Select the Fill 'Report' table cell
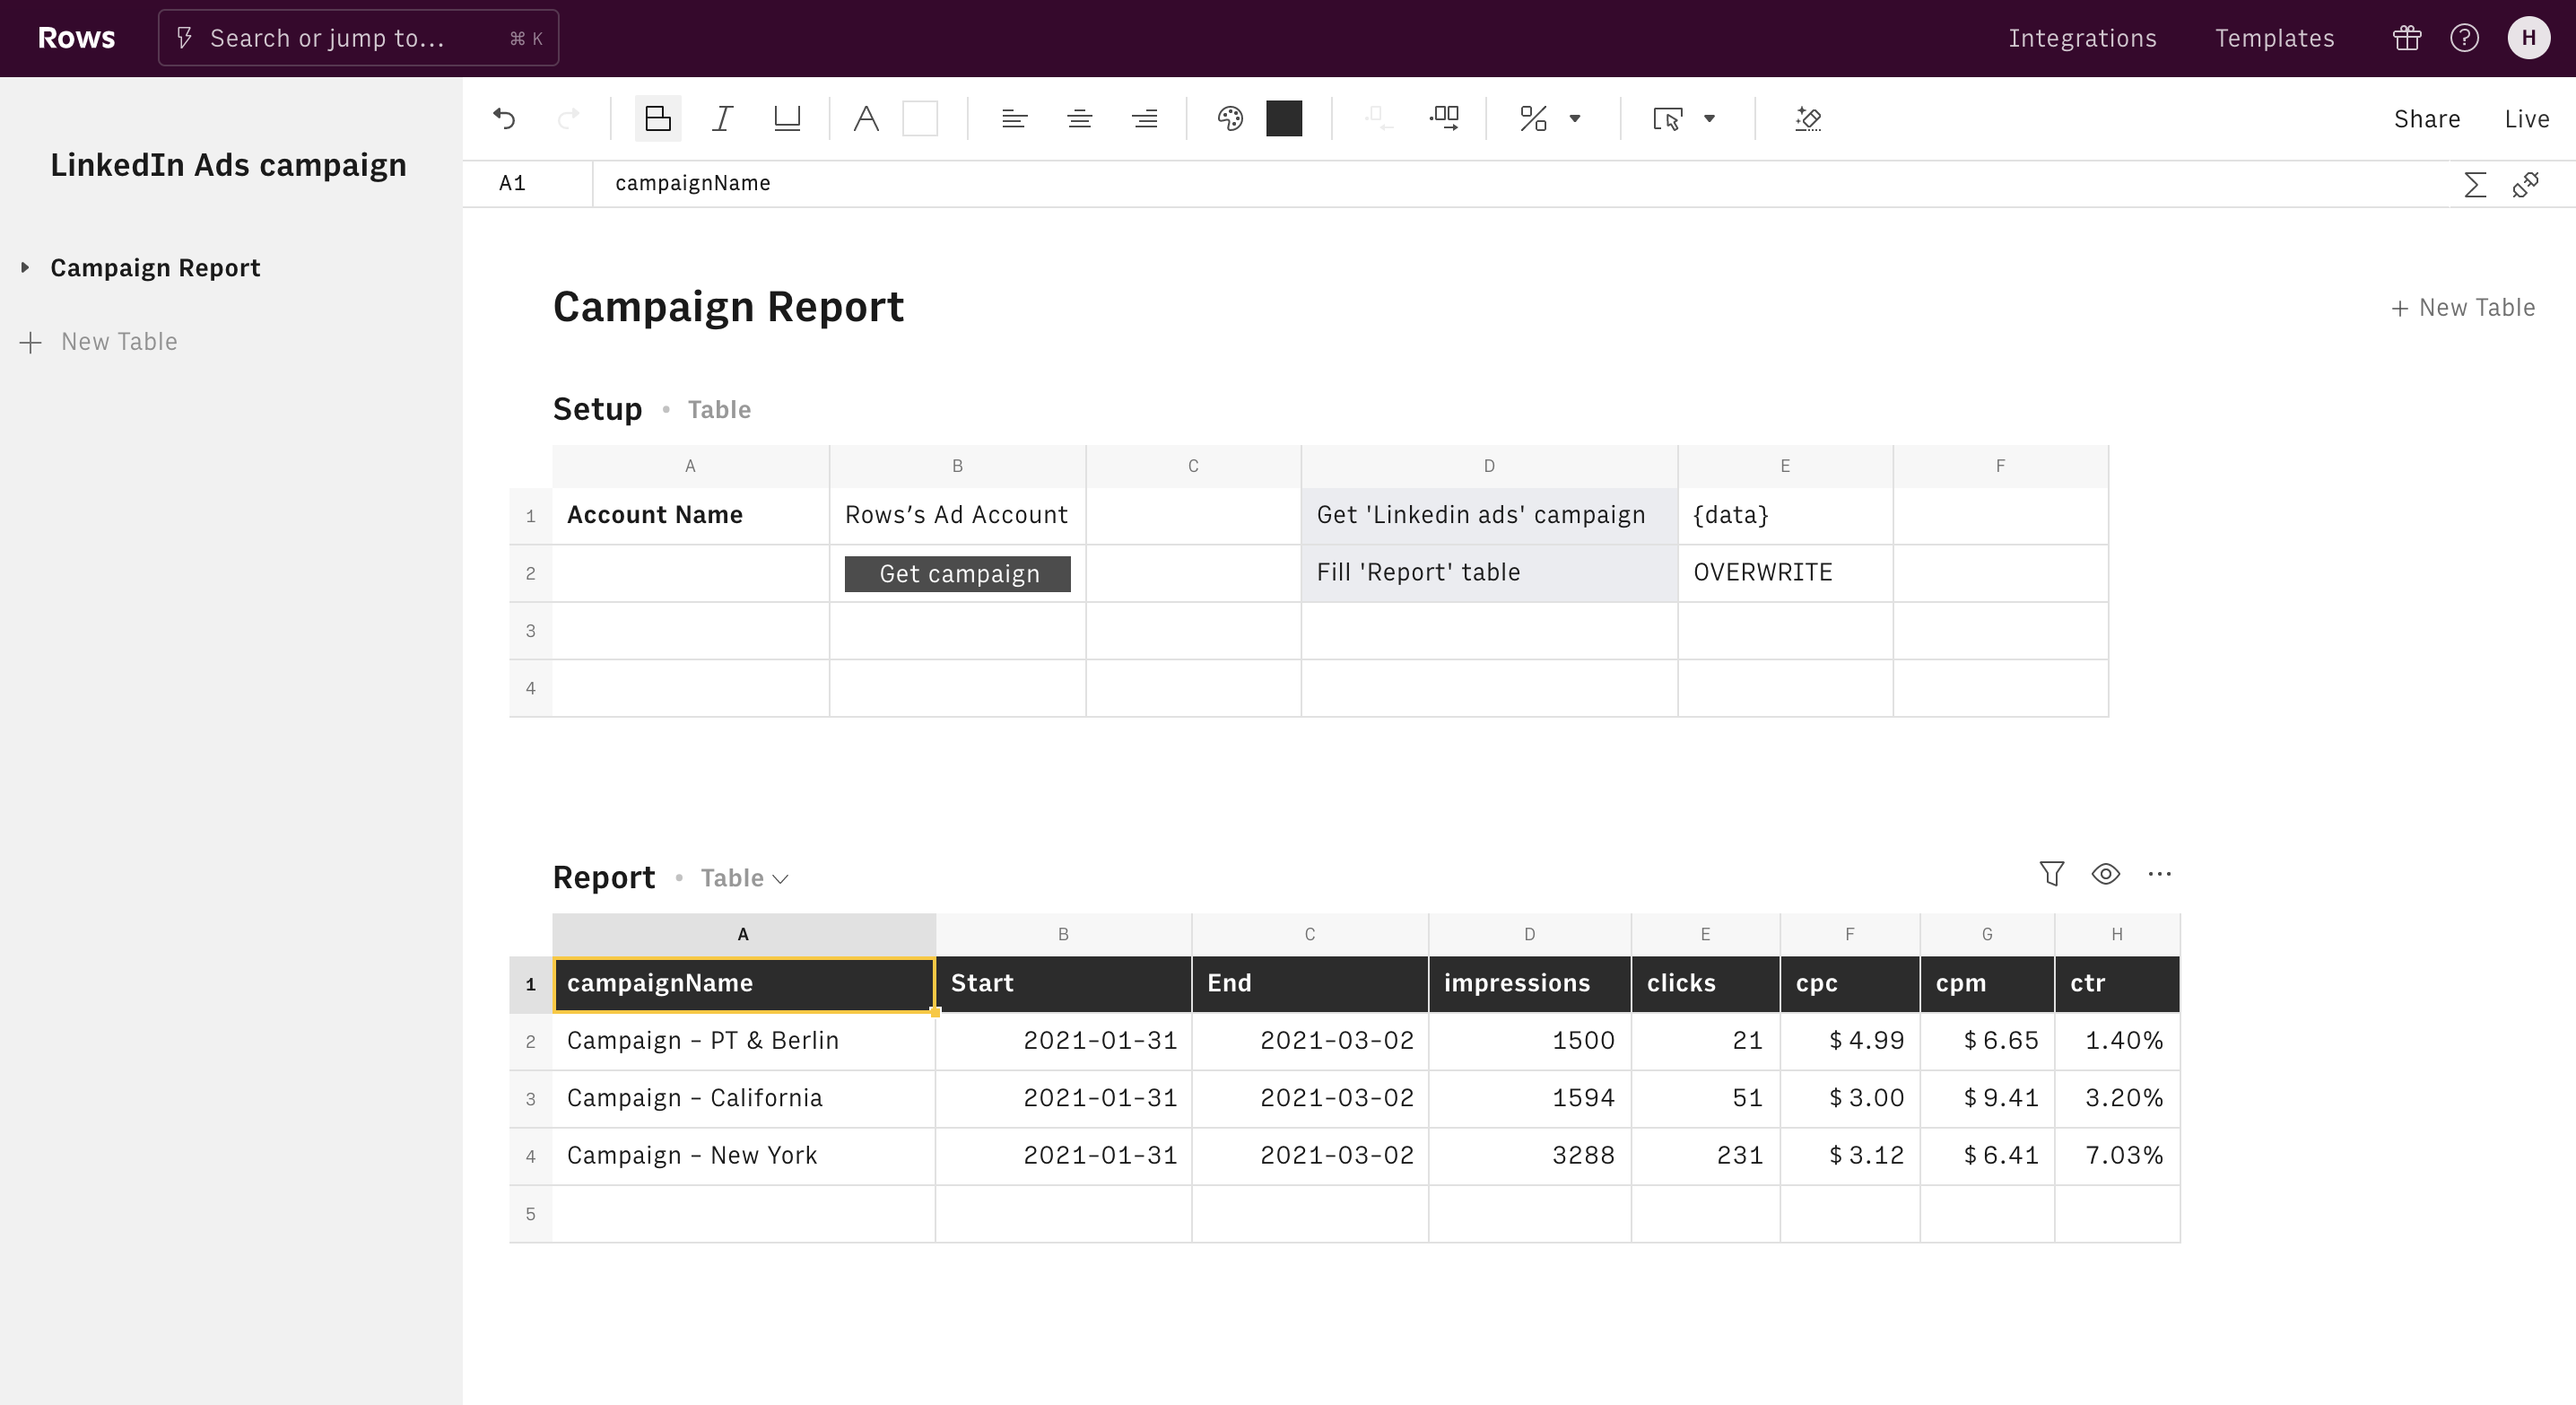 coord(1489,573)
